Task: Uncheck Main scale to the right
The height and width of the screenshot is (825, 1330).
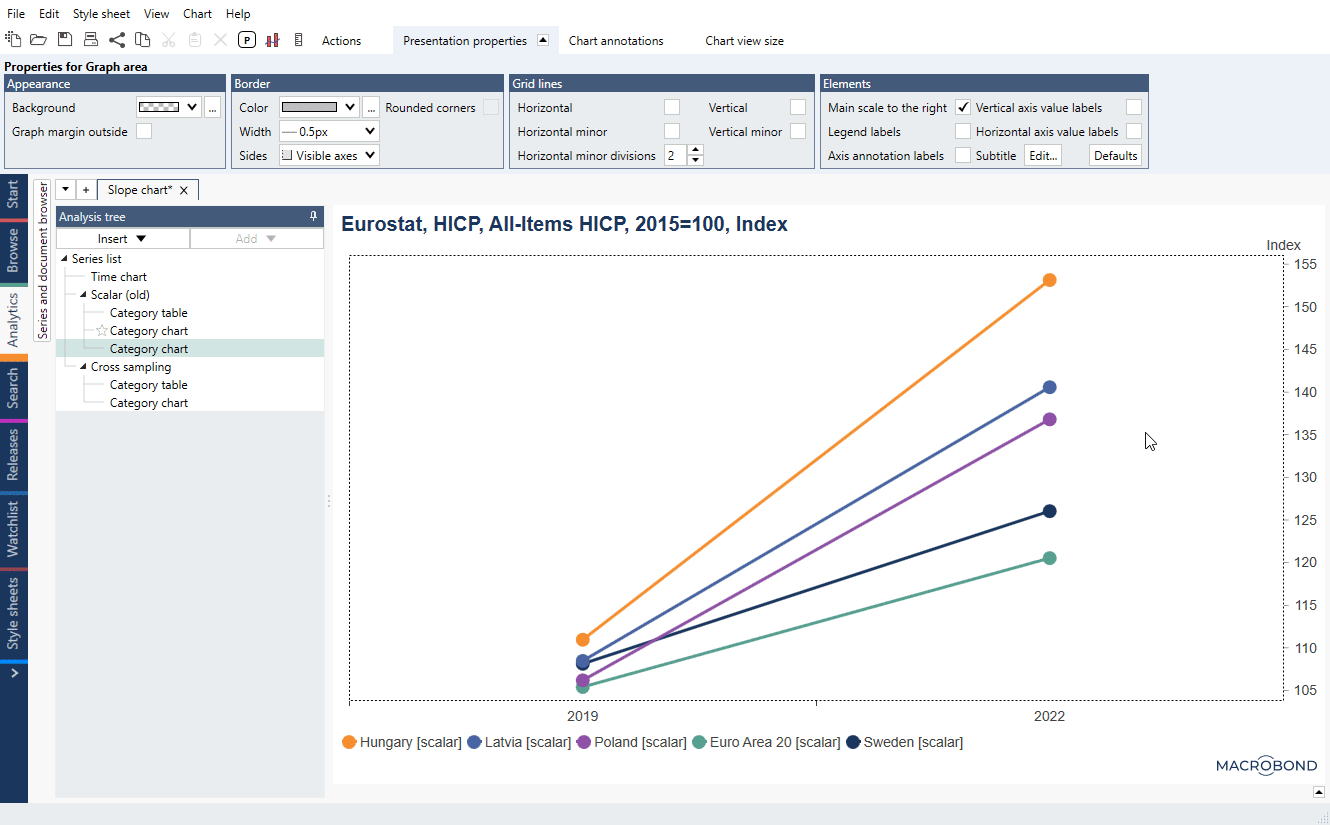Action: 962,107
